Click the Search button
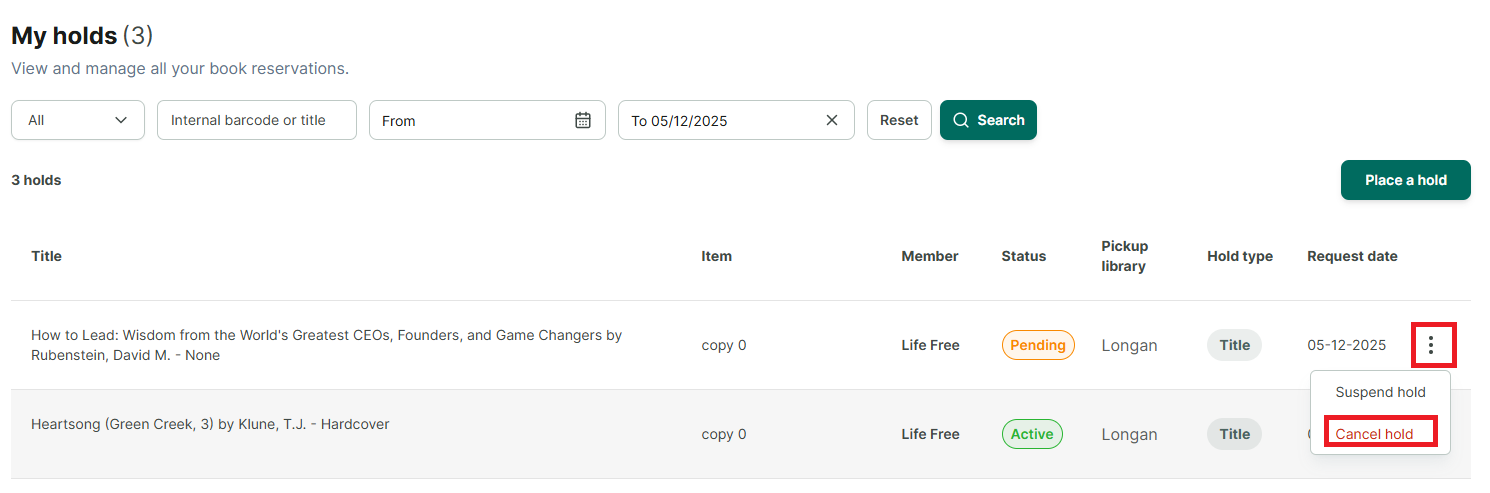The height and width of the screenshot is (493, 1490). tap(988, 120)
